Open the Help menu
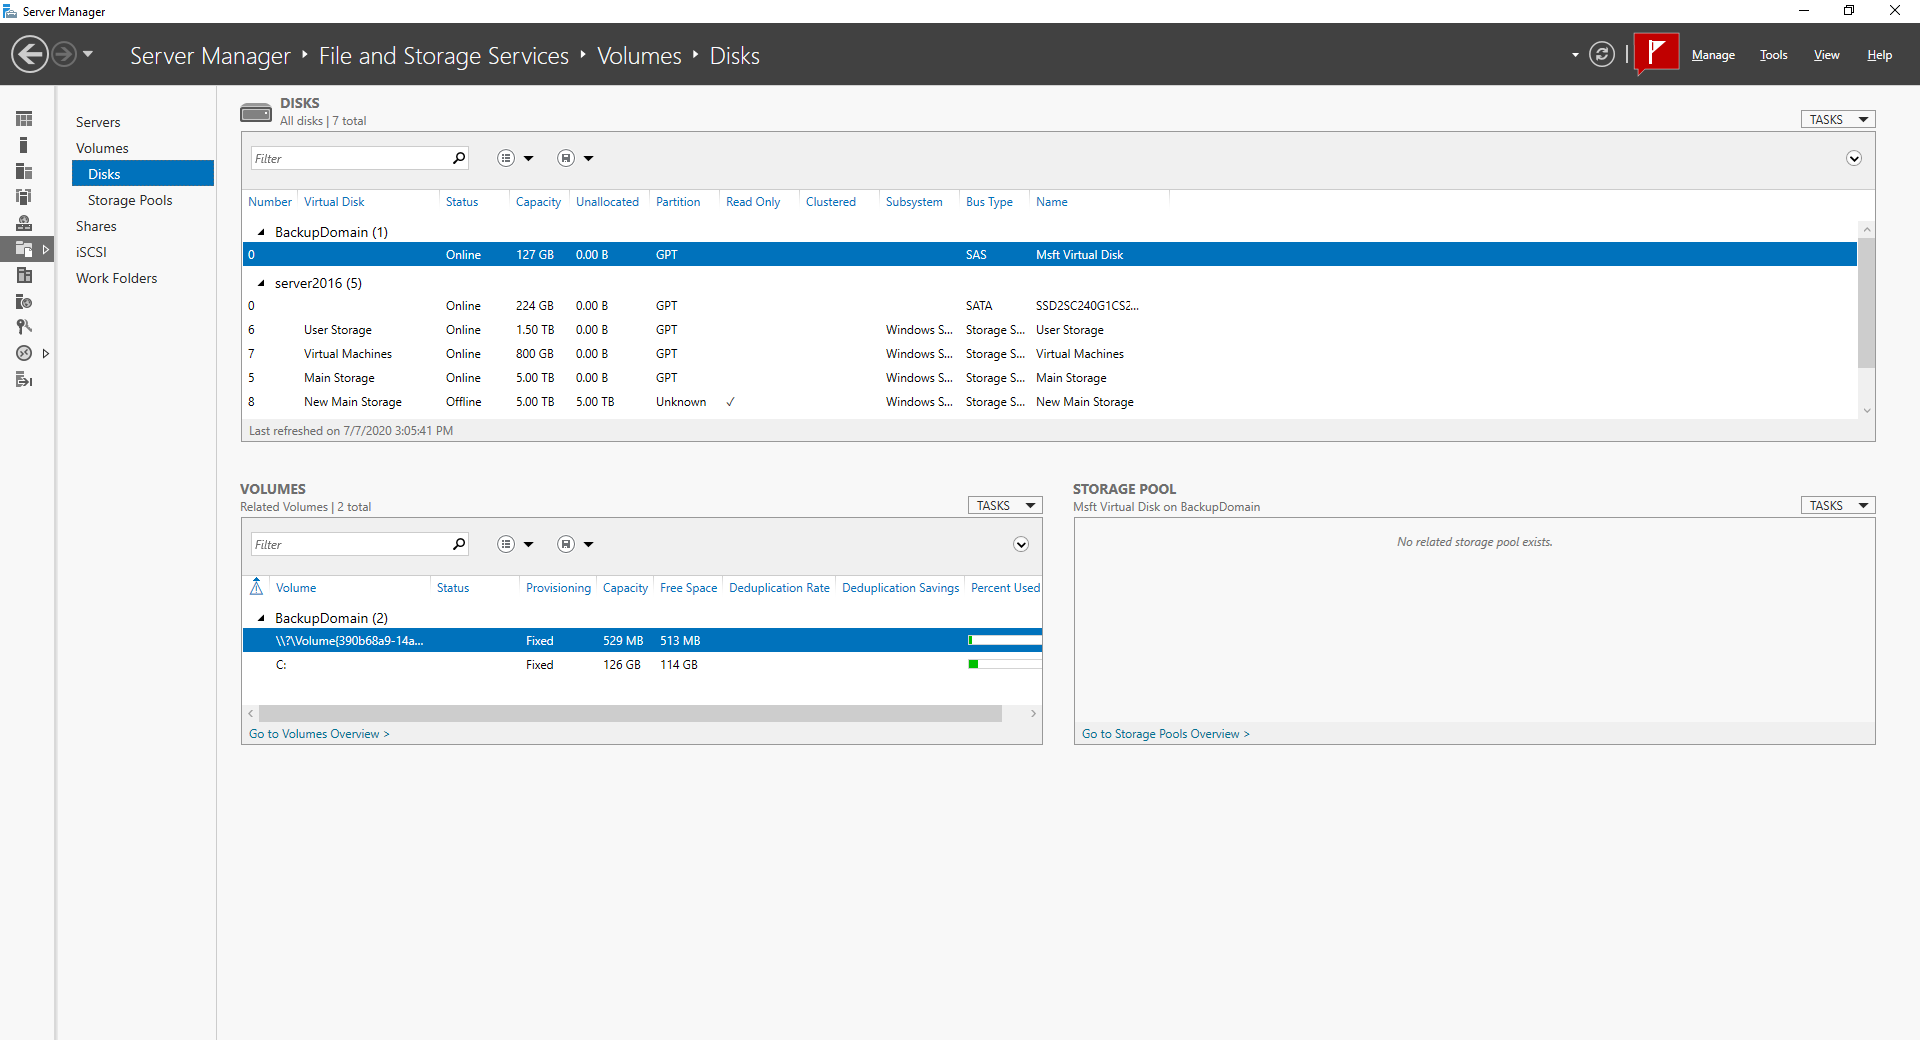This screenshot has width=1920, height=1040. pos(1879,55)
